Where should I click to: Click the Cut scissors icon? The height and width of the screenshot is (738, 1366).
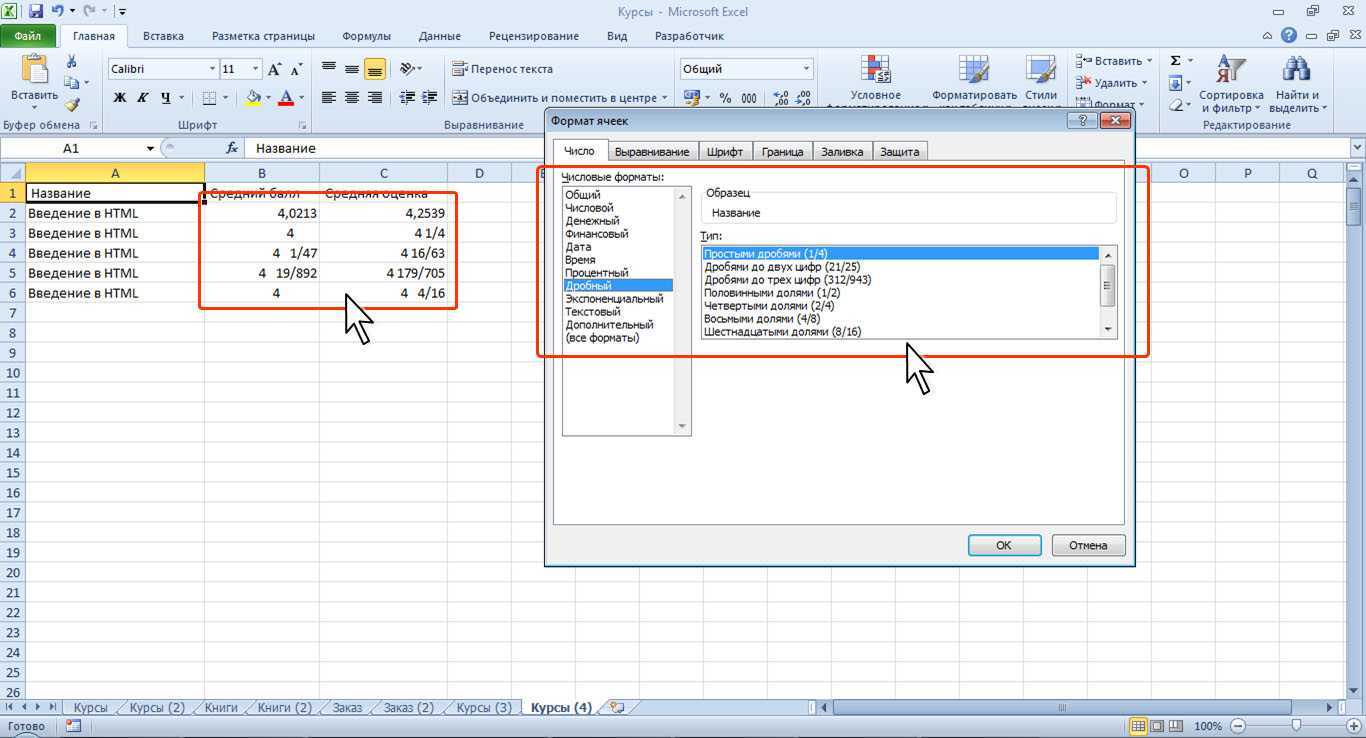(72, 62)
